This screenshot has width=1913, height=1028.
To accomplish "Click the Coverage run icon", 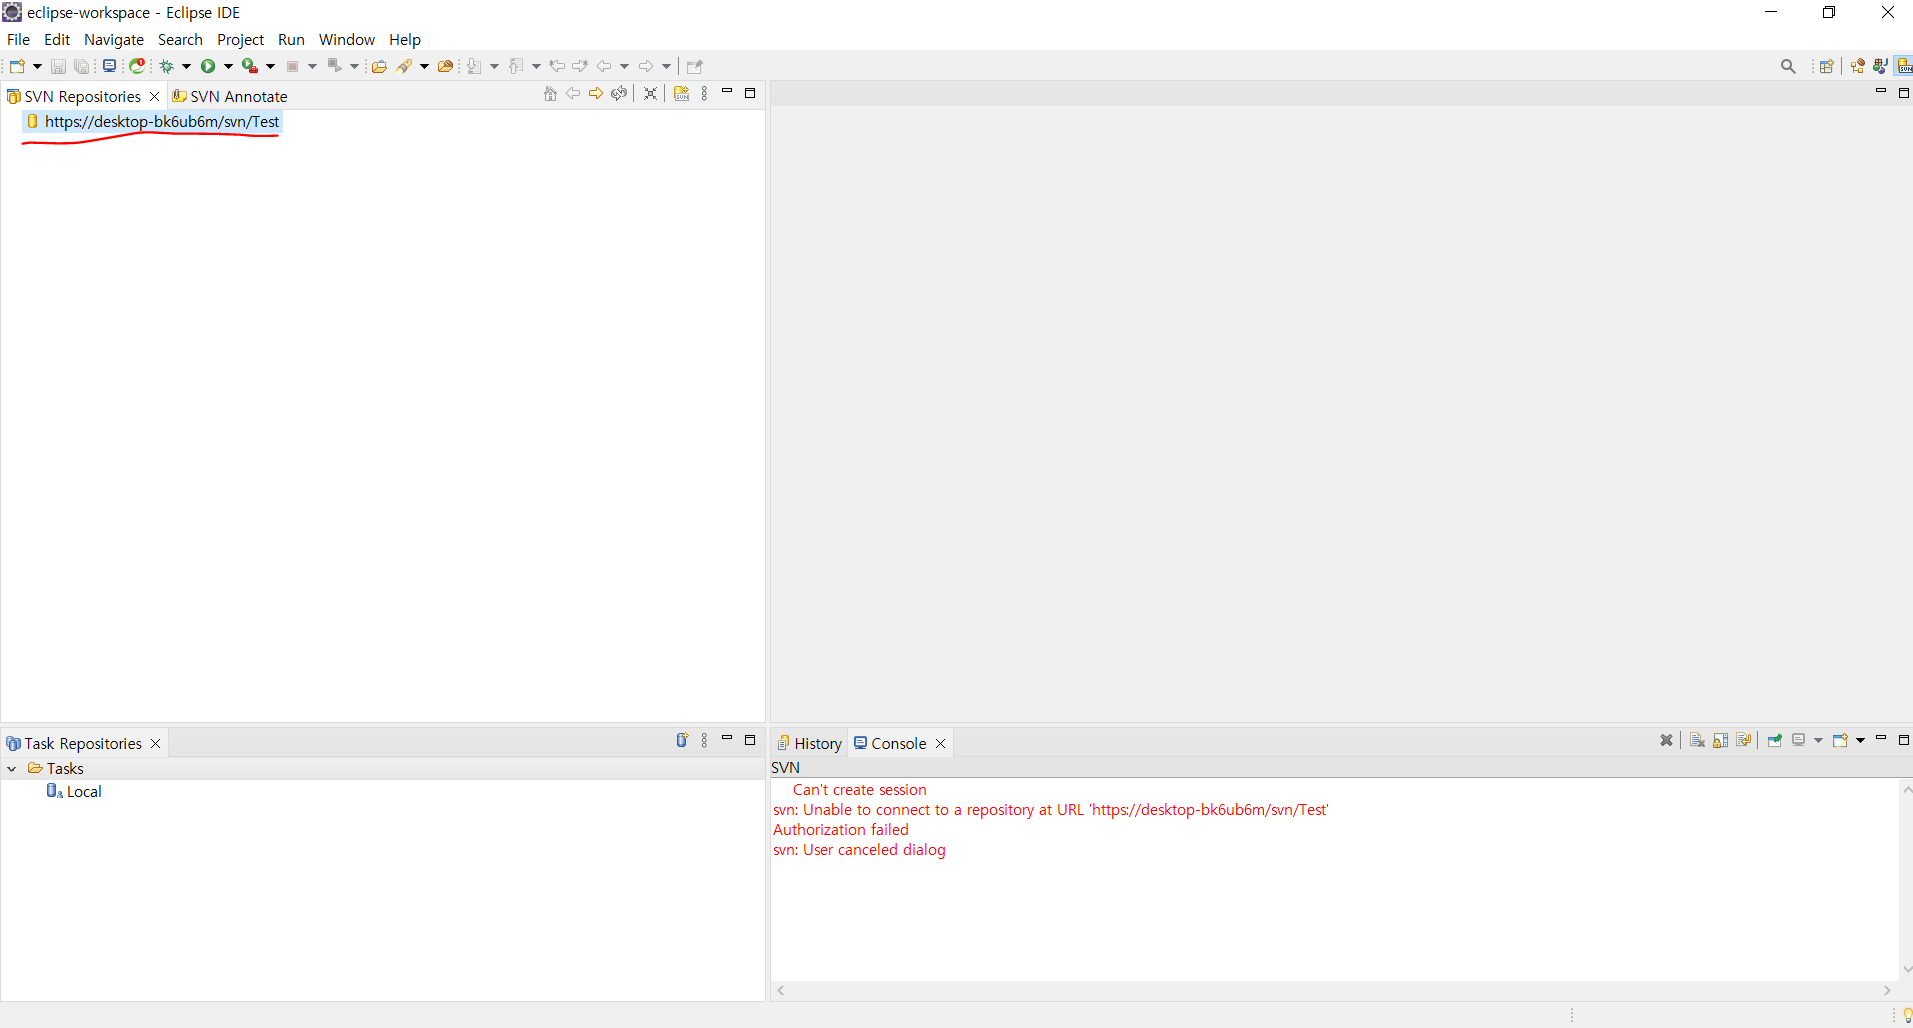I will pos(250,66).
